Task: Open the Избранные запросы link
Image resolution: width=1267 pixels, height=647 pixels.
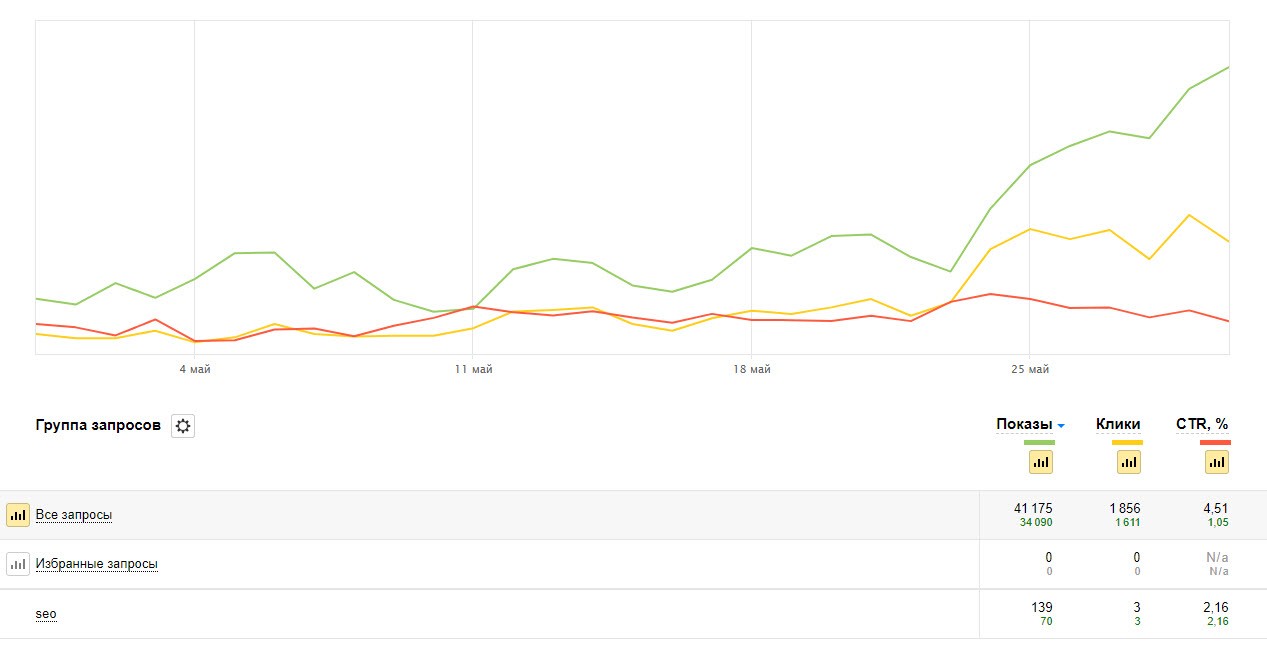Action: [x=97, y=564]
